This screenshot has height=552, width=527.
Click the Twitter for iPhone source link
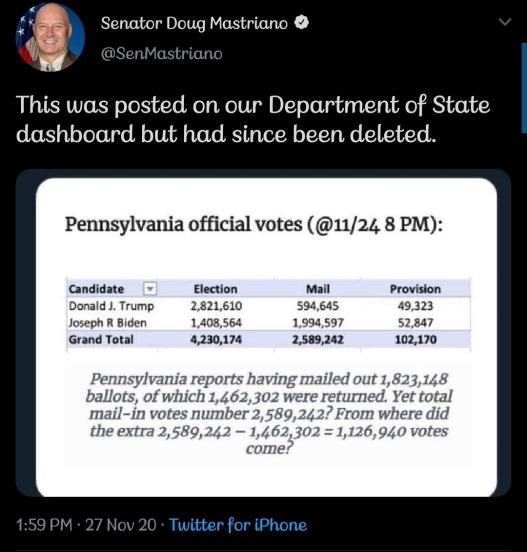[238, 525]
